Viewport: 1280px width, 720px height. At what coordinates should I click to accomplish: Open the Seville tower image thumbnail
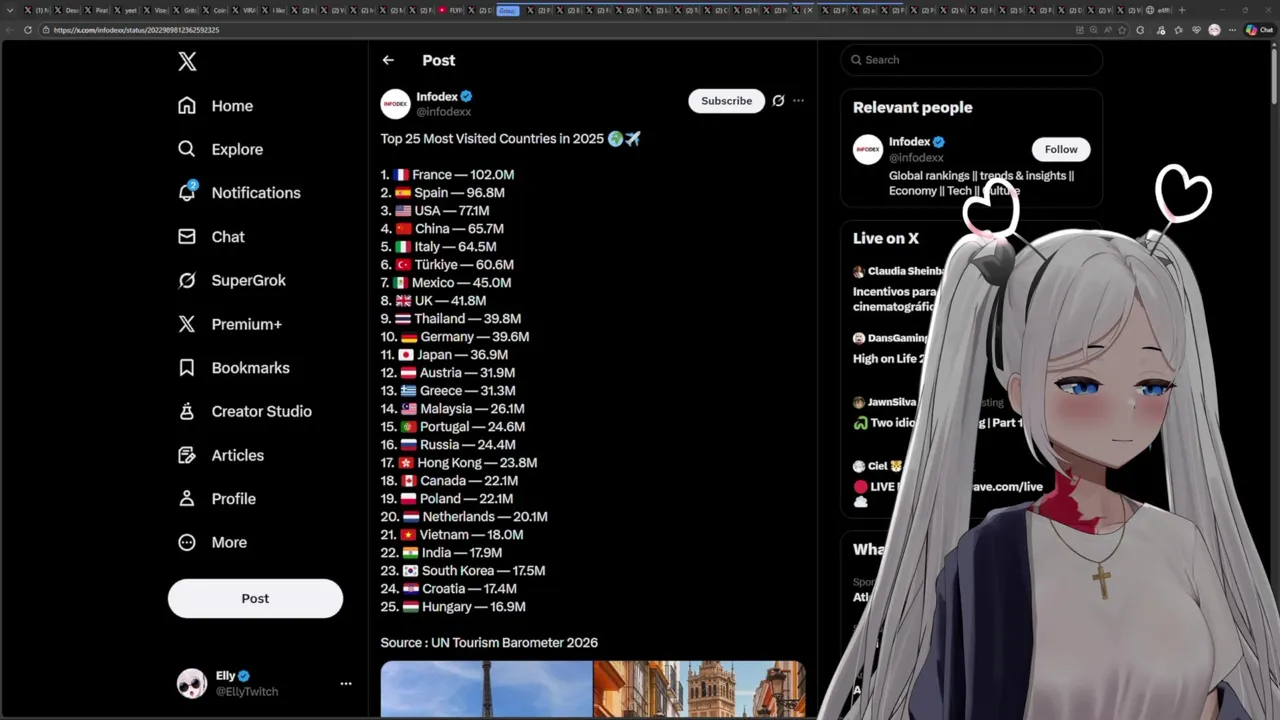(x=699, y=689)
